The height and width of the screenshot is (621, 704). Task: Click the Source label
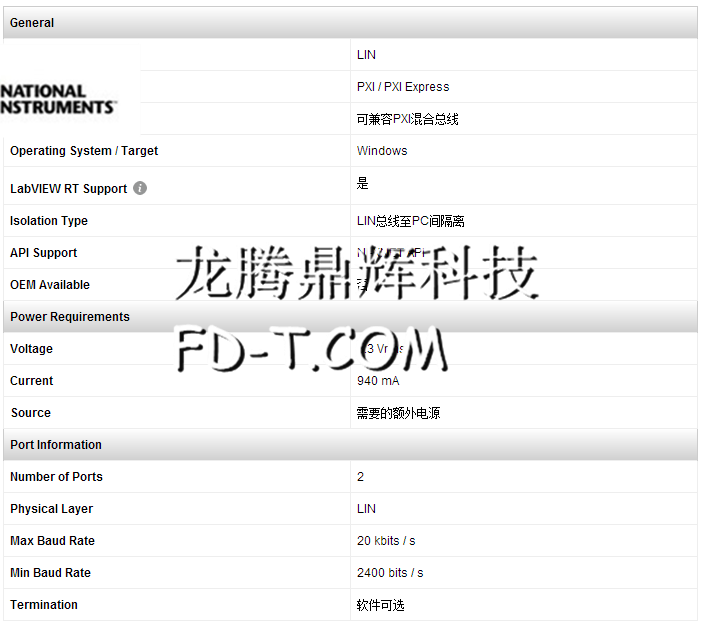pyautogui.click(x=31, y=413)
